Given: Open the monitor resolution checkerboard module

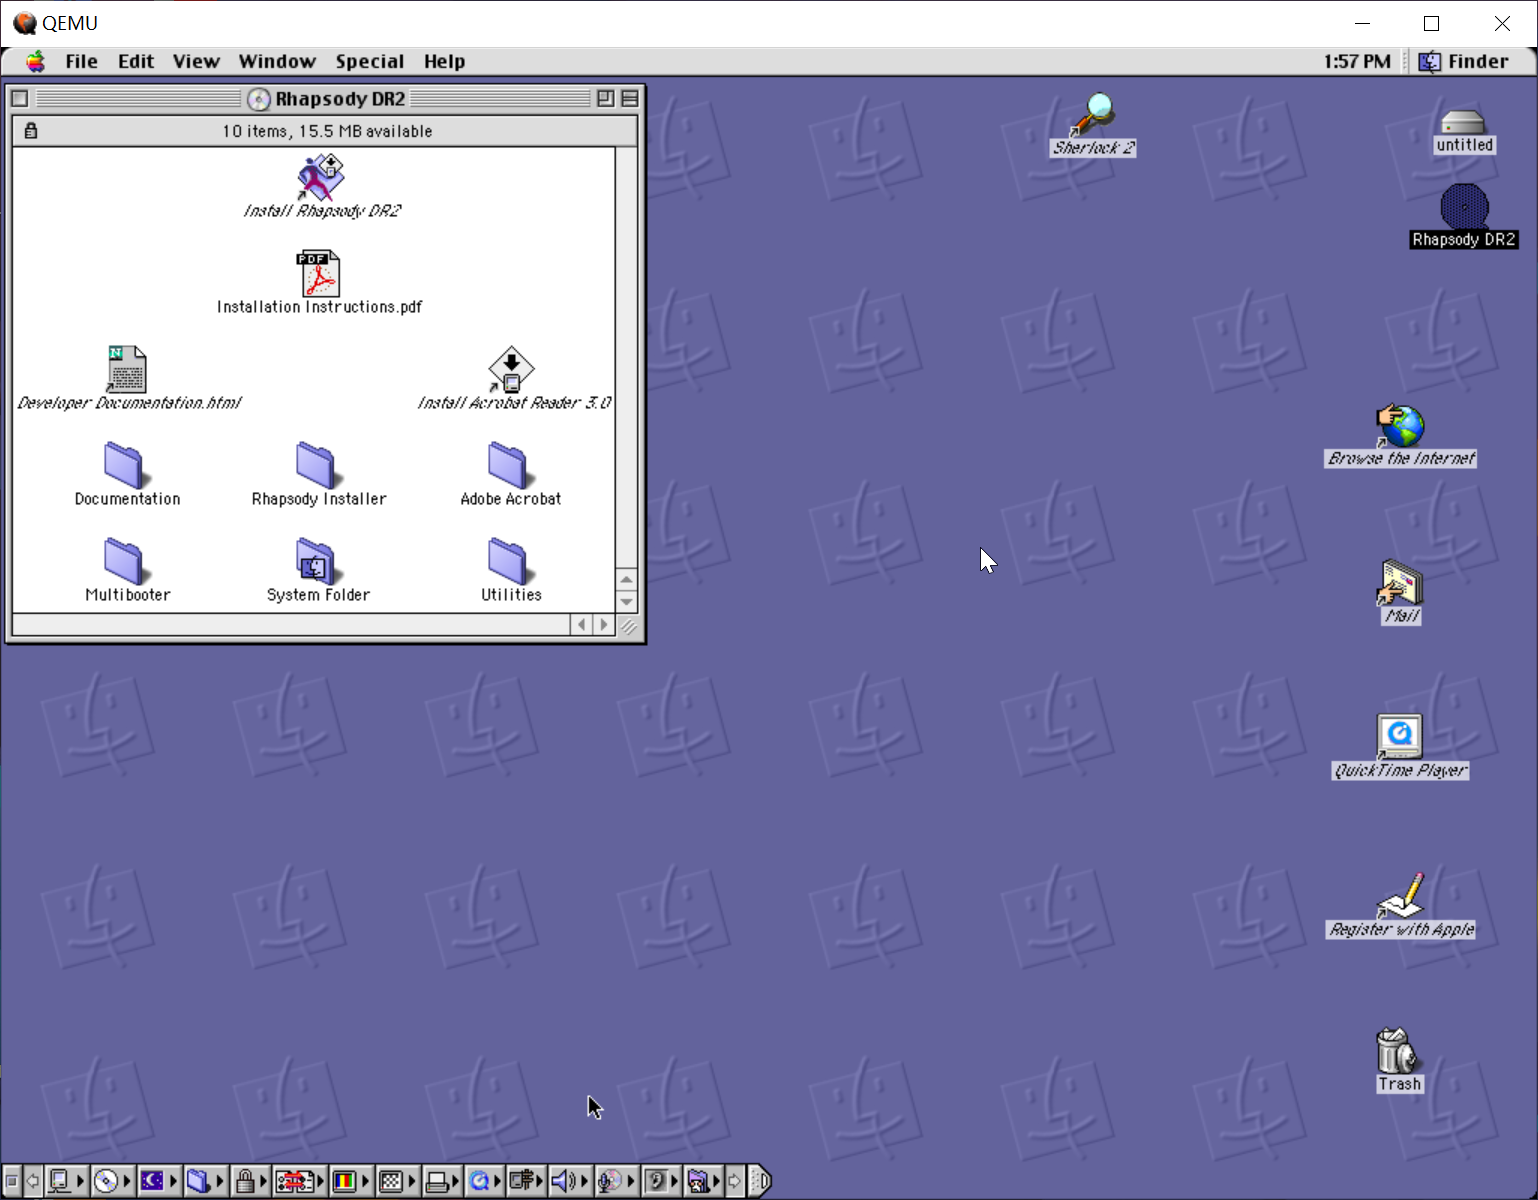Looking at the screenshot, I should (397, 1181).
